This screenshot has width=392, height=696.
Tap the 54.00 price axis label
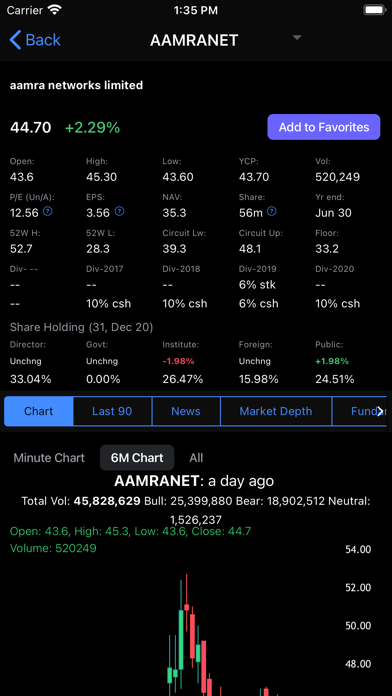click(358, 550)
